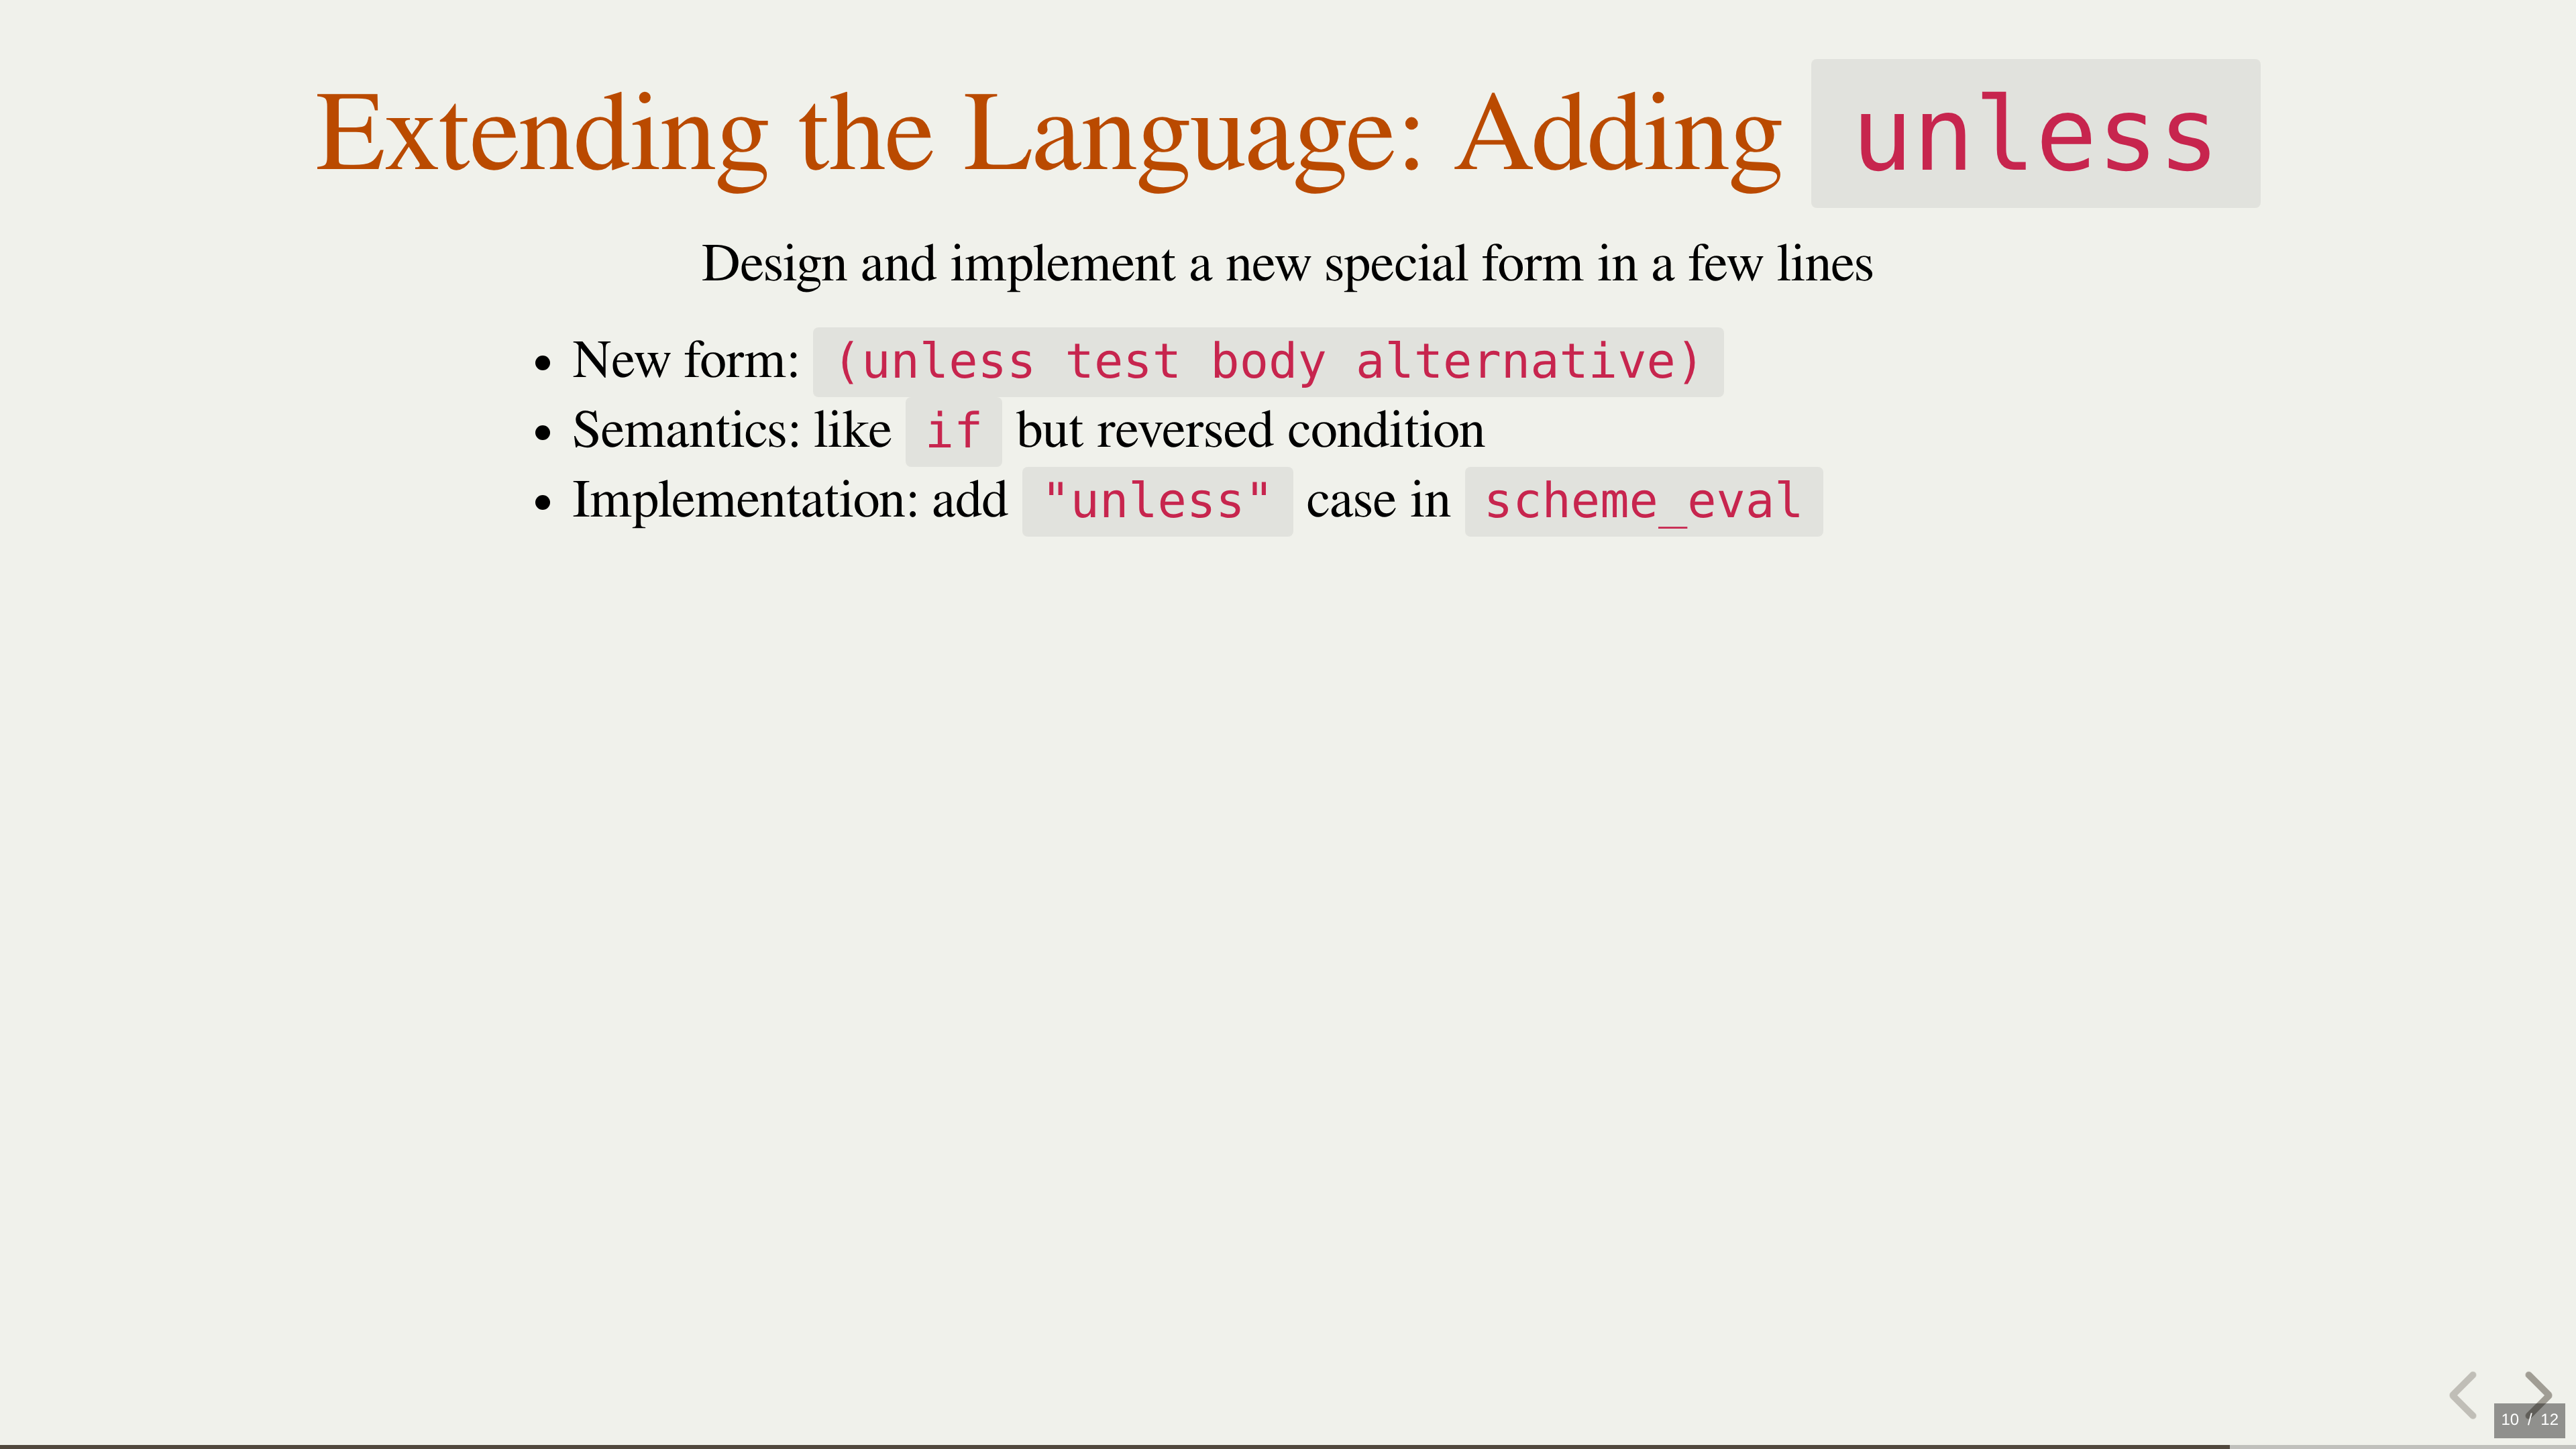Click the bullet point before 'New form'
2576x1449 pixels.
pos(543,363)
